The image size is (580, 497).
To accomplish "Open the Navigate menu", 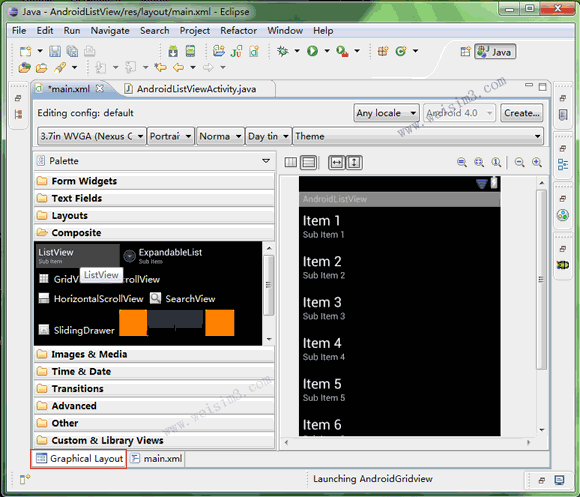I will coord(110,30).
